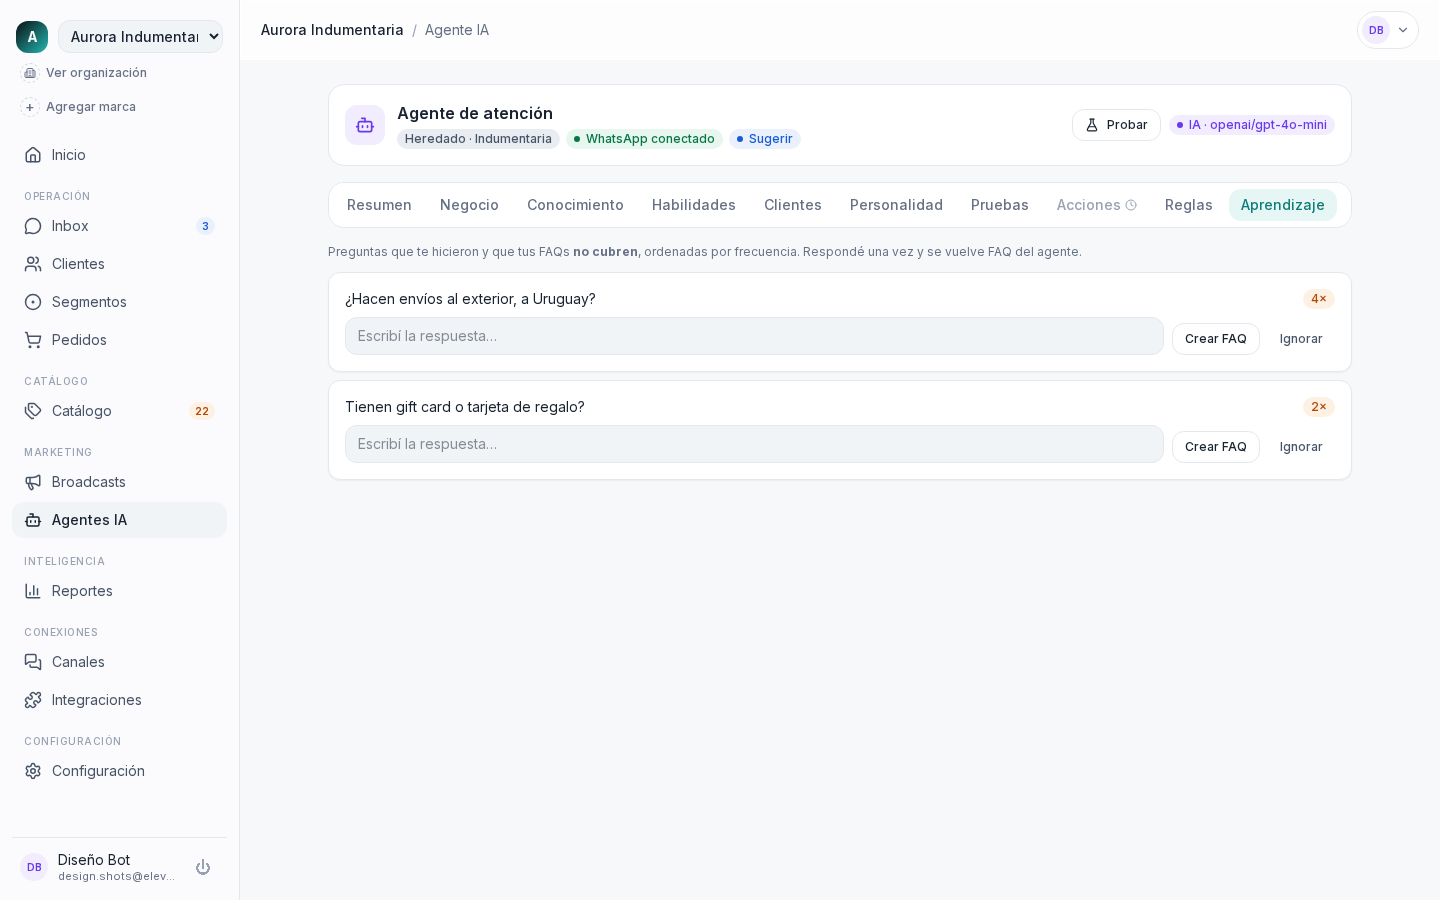Switch to the Habilidades tab
The height and width of the screenshot is (900, 1440).
pos(694,205)
